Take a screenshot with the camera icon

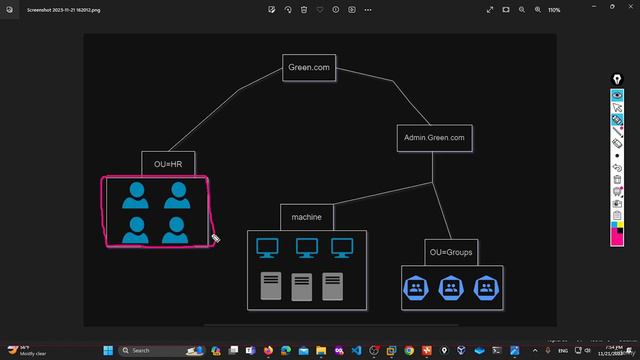617,204
